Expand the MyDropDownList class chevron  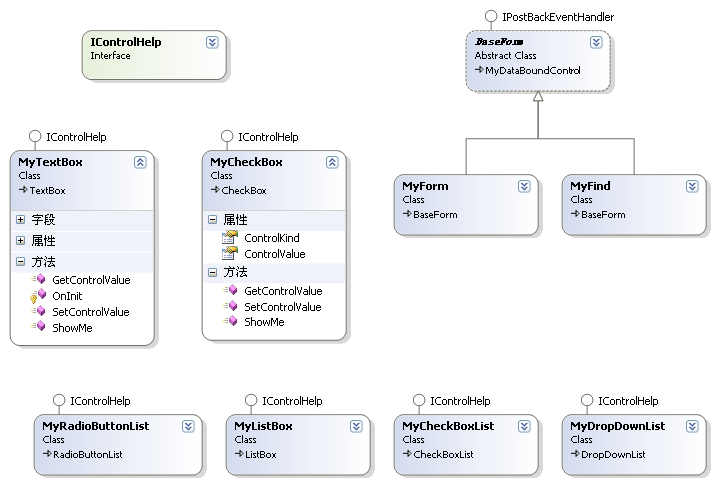point(692,426)
